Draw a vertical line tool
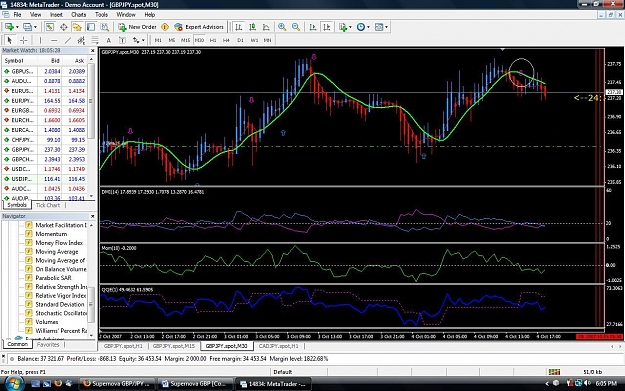625x391 pixels. [40, 40]
